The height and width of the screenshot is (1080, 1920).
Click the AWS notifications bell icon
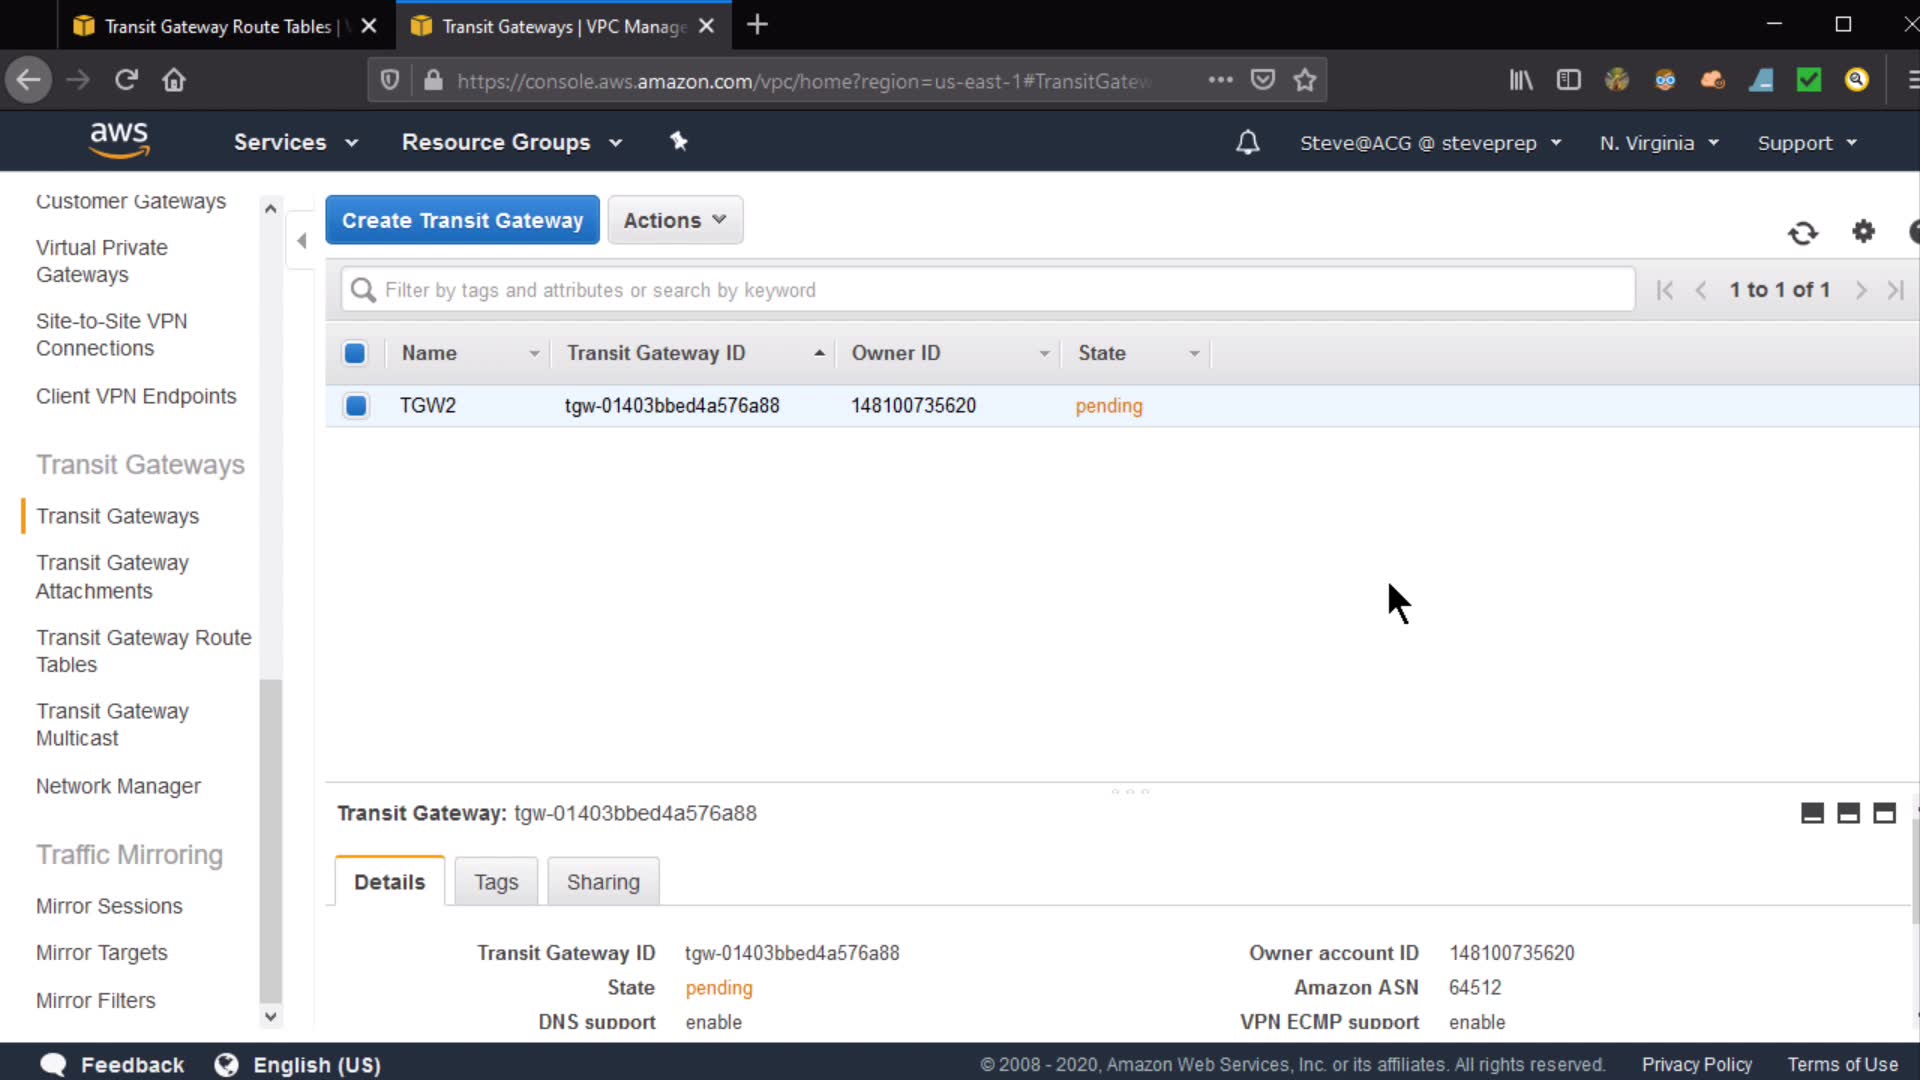[1247, 143]
